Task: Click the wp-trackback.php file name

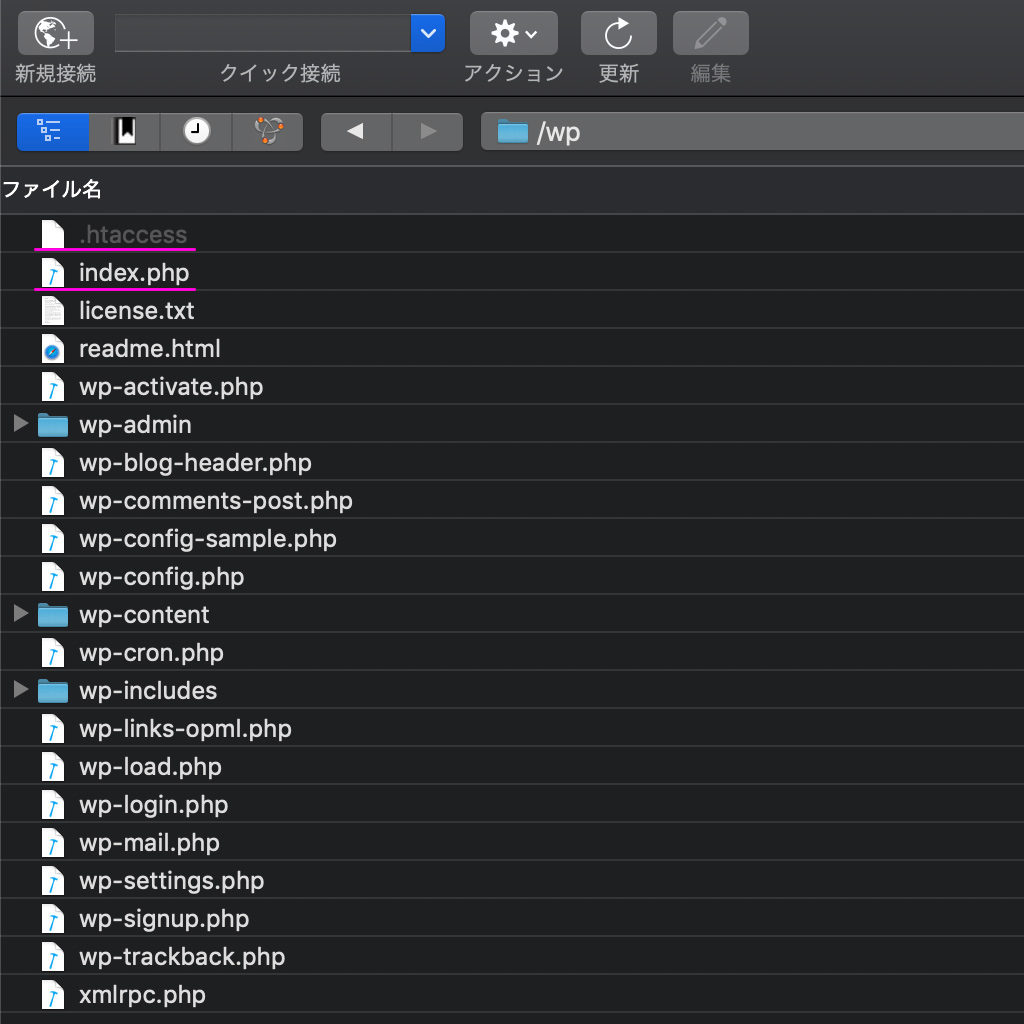Action: coord(182,957)
